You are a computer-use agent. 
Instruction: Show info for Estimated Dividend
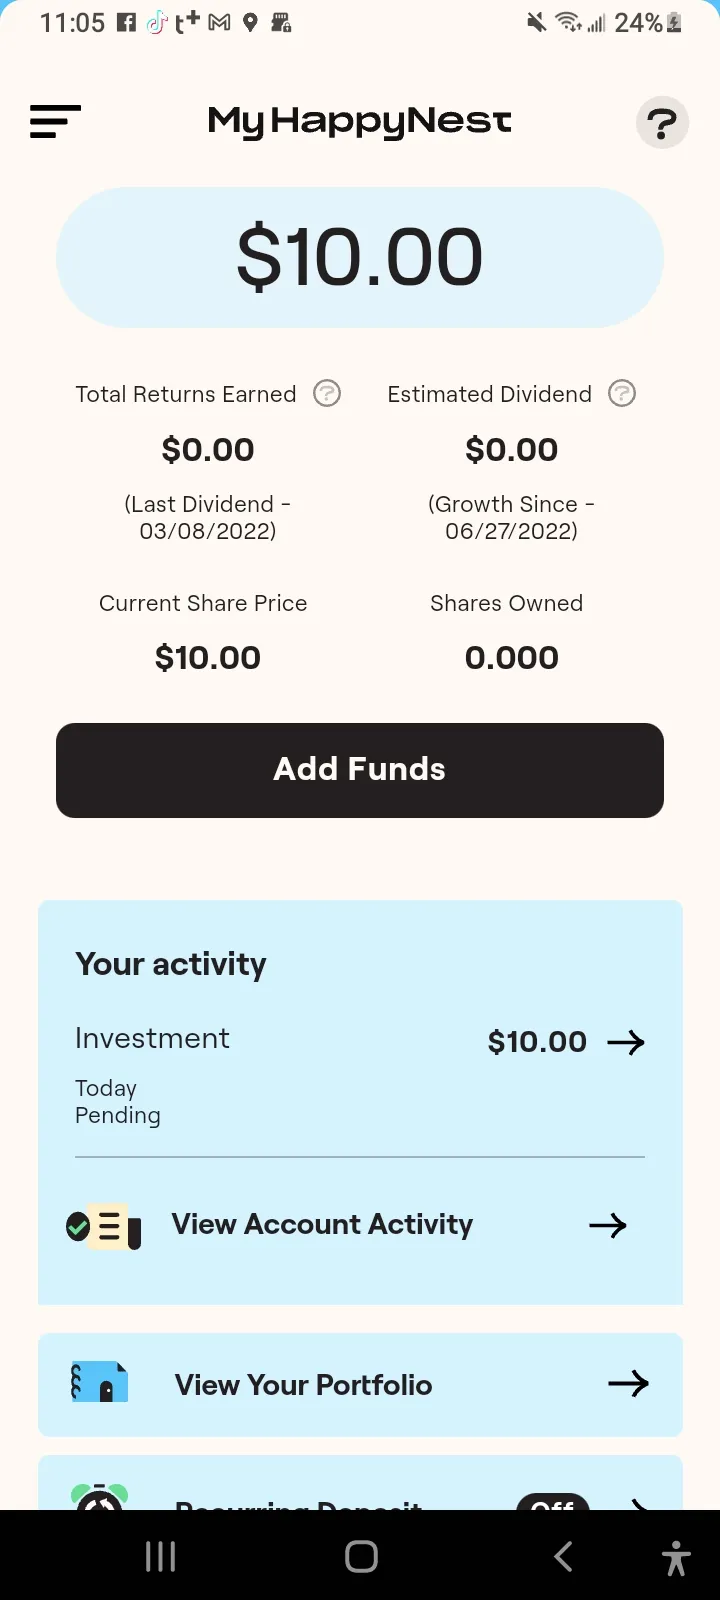pyautogui.click(x=622, y=394)
